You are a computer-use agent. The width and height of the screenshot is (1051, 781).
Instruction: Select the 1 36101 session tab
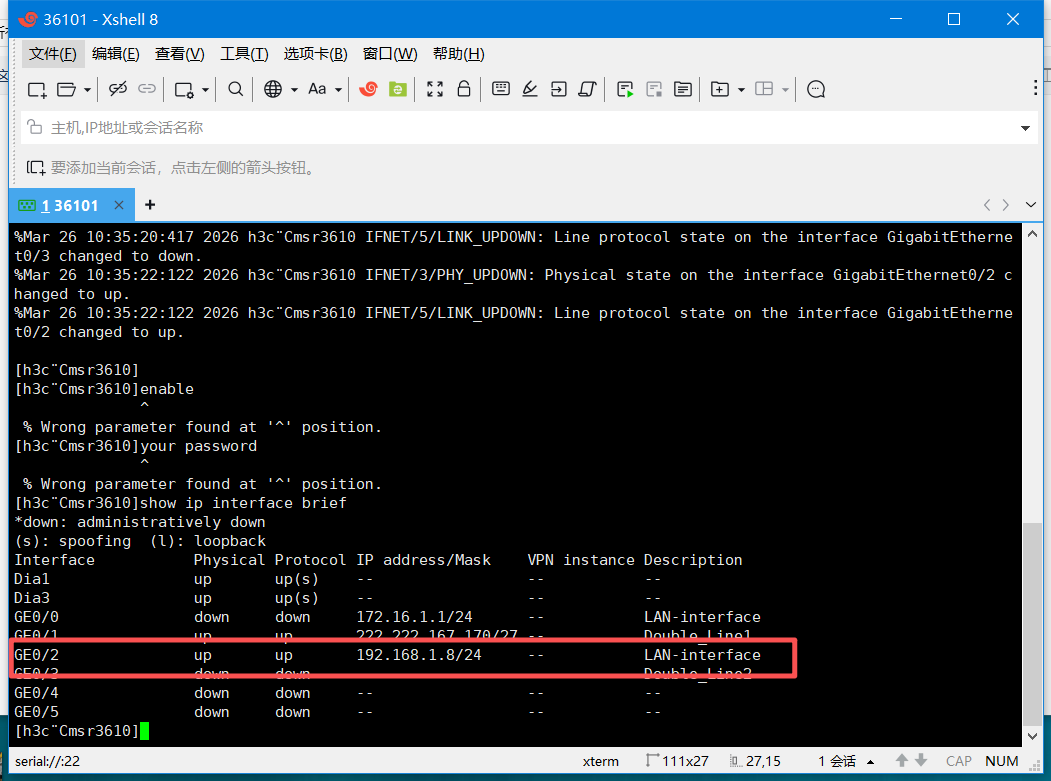pos(68,205)
